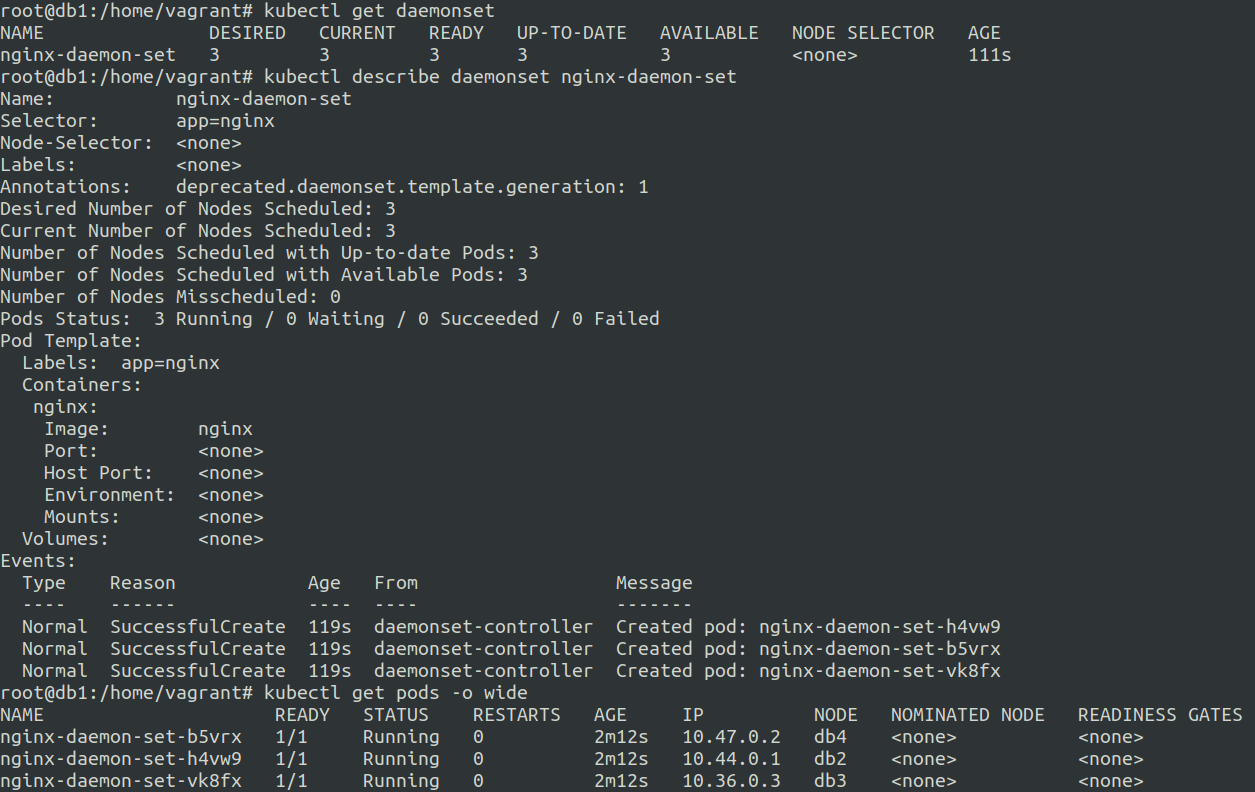The width and height of the screenshot is (1255, 792).
Task: Click the Host Port label
Action: pyautogui.click(x=98, y=473)
